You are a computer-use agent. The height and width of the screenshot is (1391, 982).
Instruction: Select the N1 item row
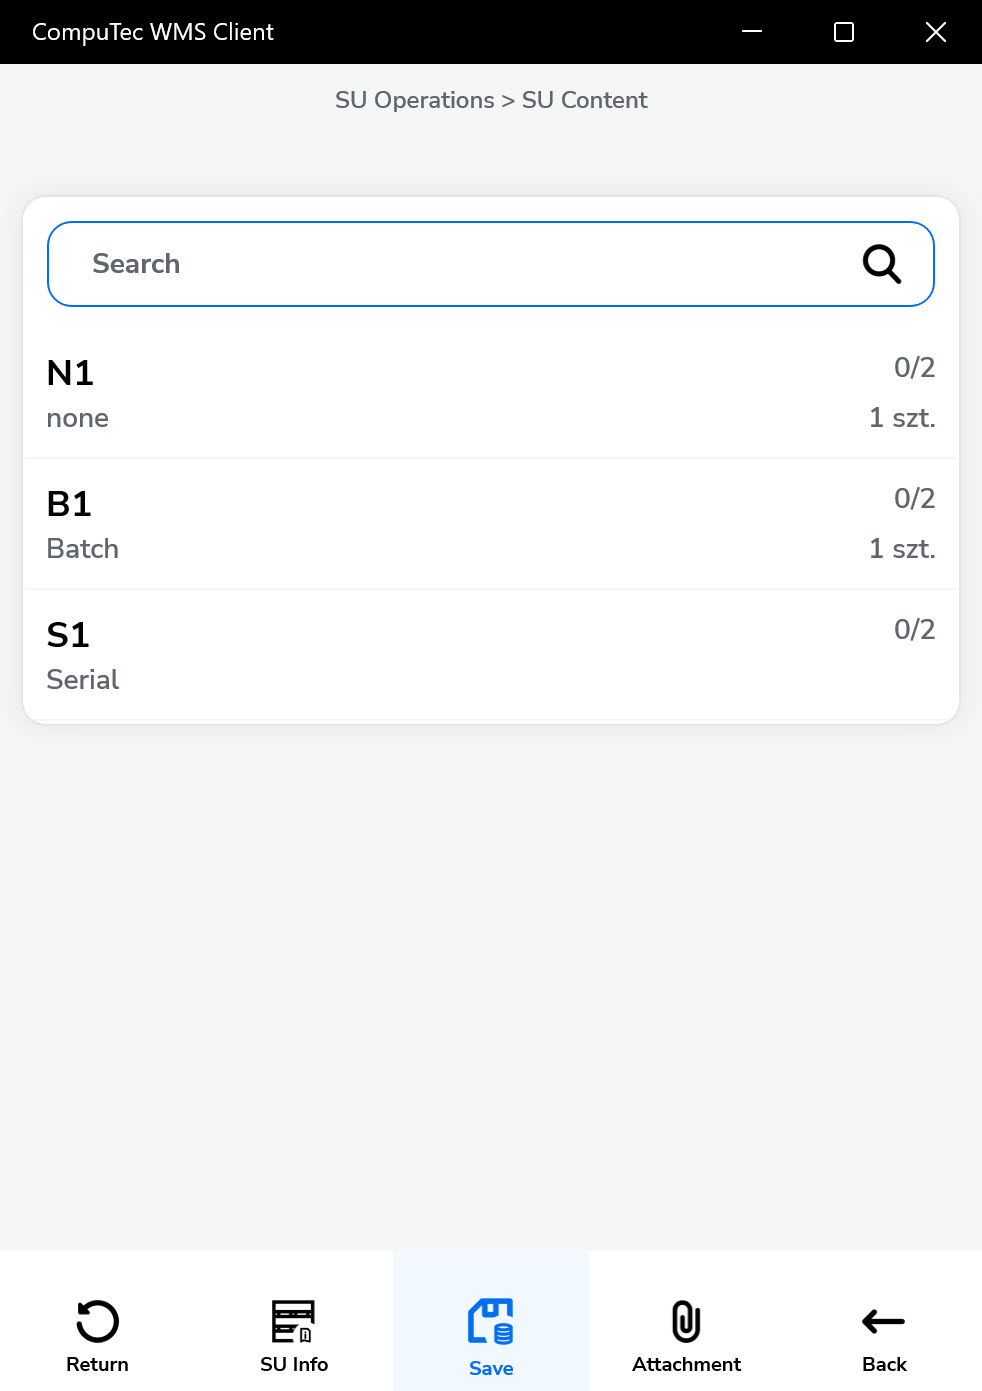[490, 393]
